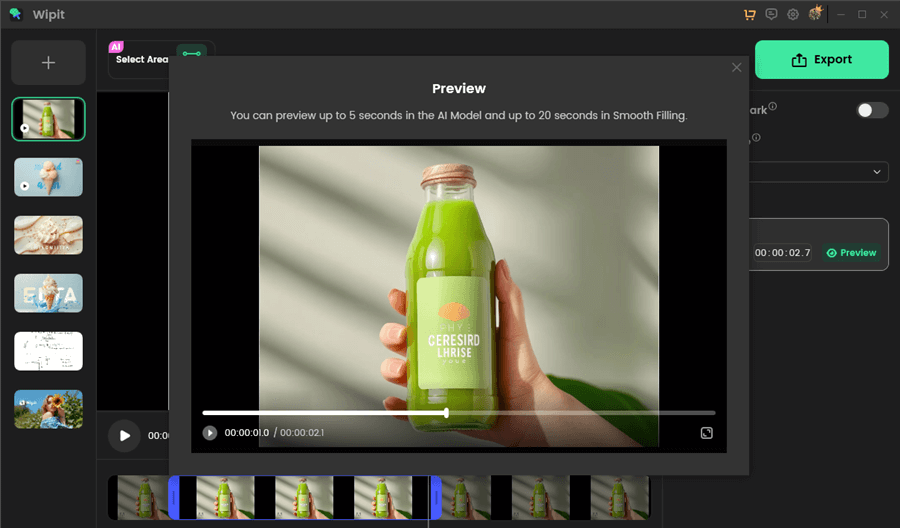The height and width of the screenshot is (528, 900).
Task: Click the total duration 00:00:02.1 text
Action: [302, 433]
